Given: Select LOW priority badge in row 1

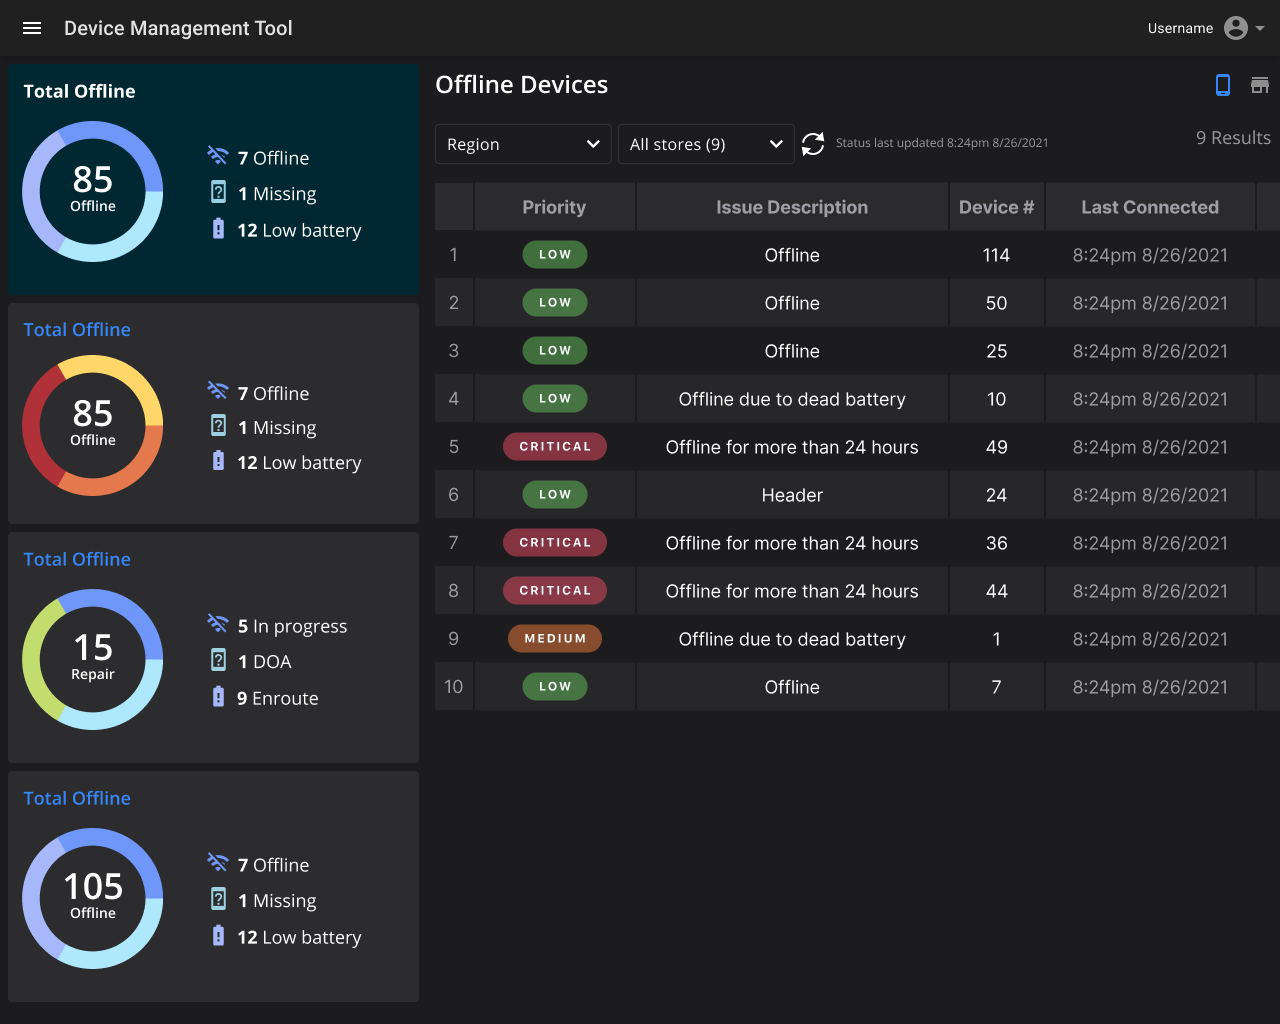Looking at the screenshot, I should (555, 255).
